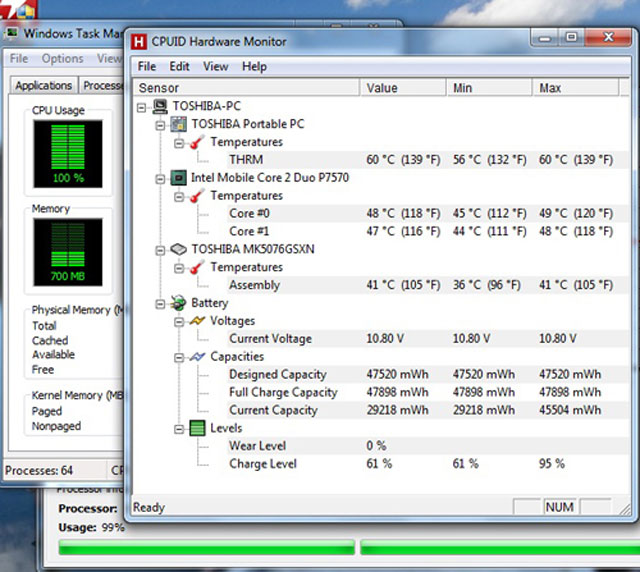Close the Hardware Monitor window
The height and width of the screenshot is (572, 640).
pos(608,38)
